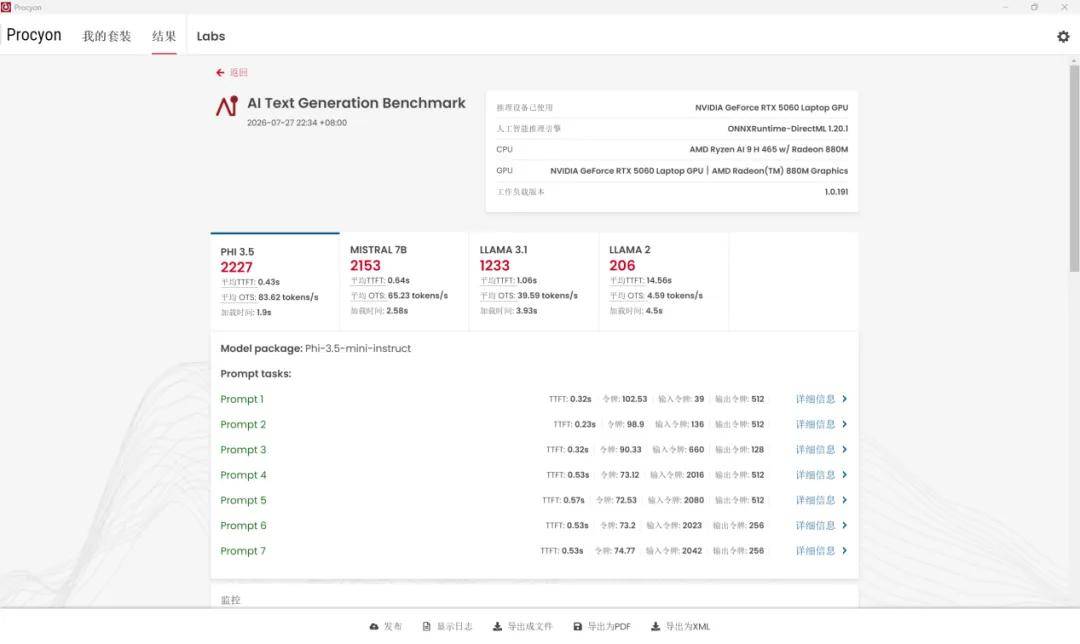Click the Prompt 1 task label
The image size is (1080, 644).
[242, 399]
